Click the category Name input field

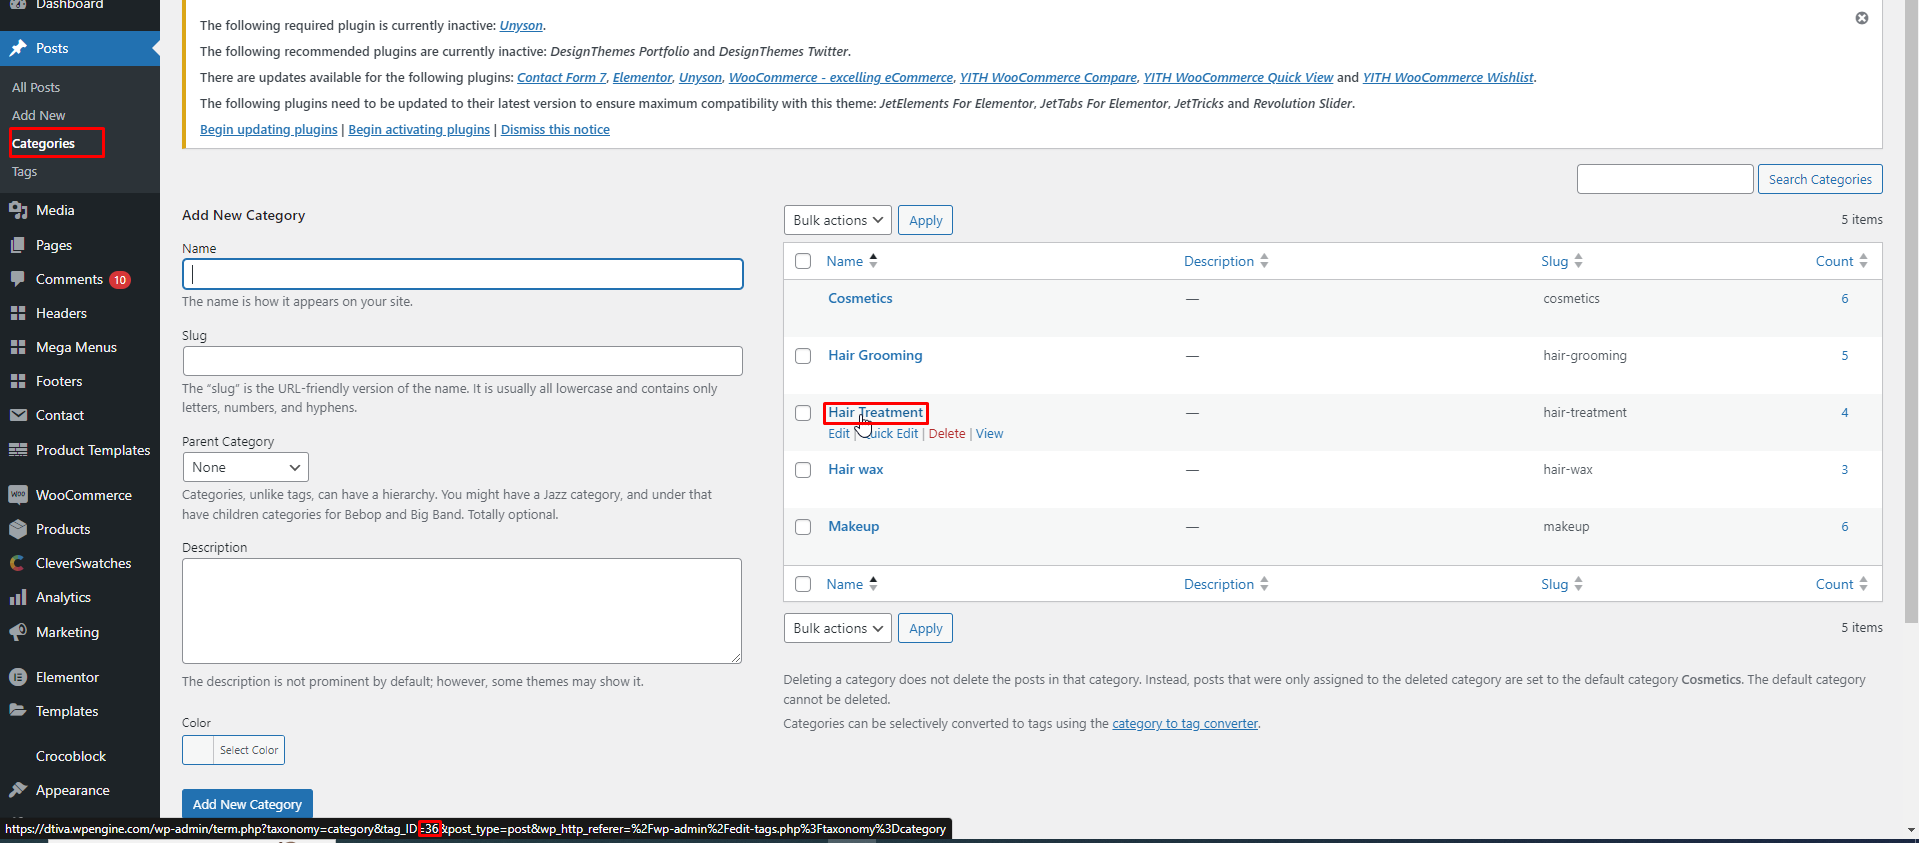pyautogui.click(x=463, y=274)
